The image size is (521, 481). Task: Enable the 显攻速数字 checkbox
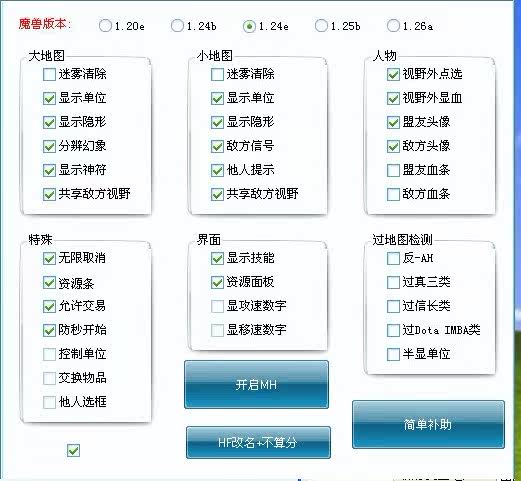(x=217, y=306)
